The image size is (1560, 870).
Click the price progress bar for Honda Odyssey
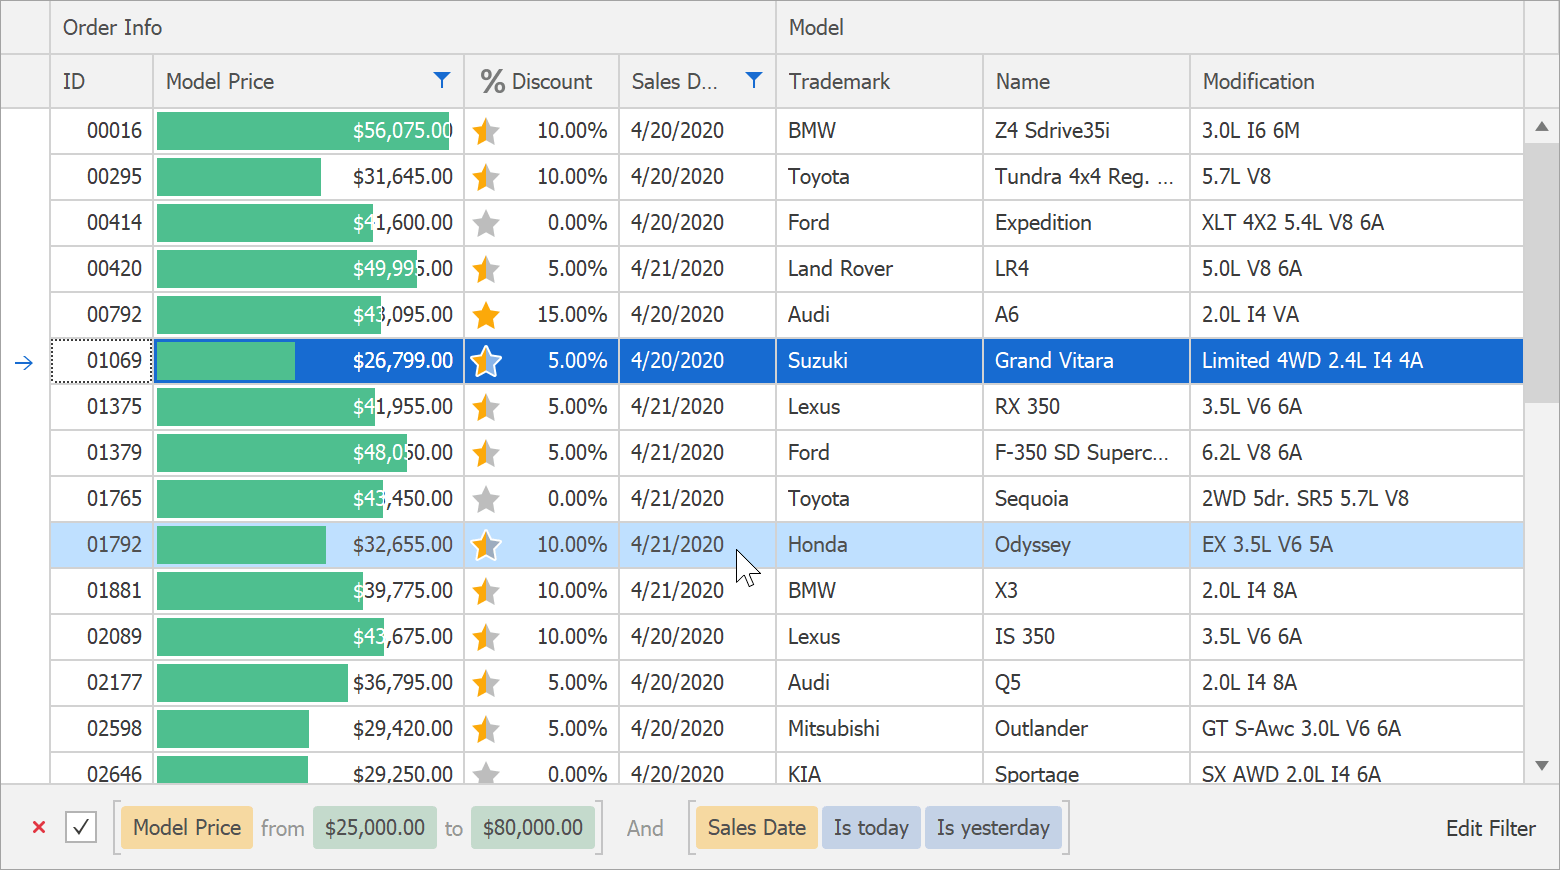(x=242, y=545)
